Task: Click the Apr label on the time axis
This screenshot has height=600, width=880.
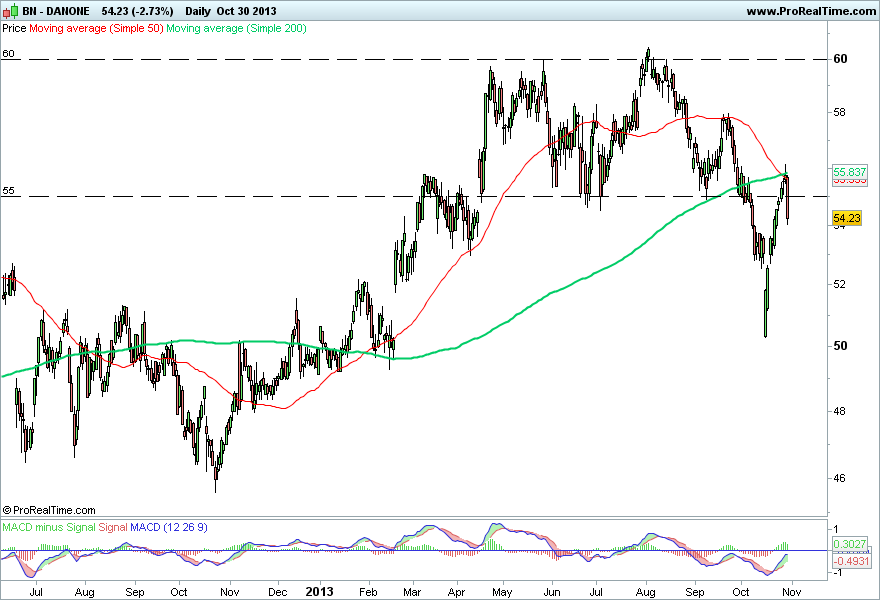Action: click(457, 592)
